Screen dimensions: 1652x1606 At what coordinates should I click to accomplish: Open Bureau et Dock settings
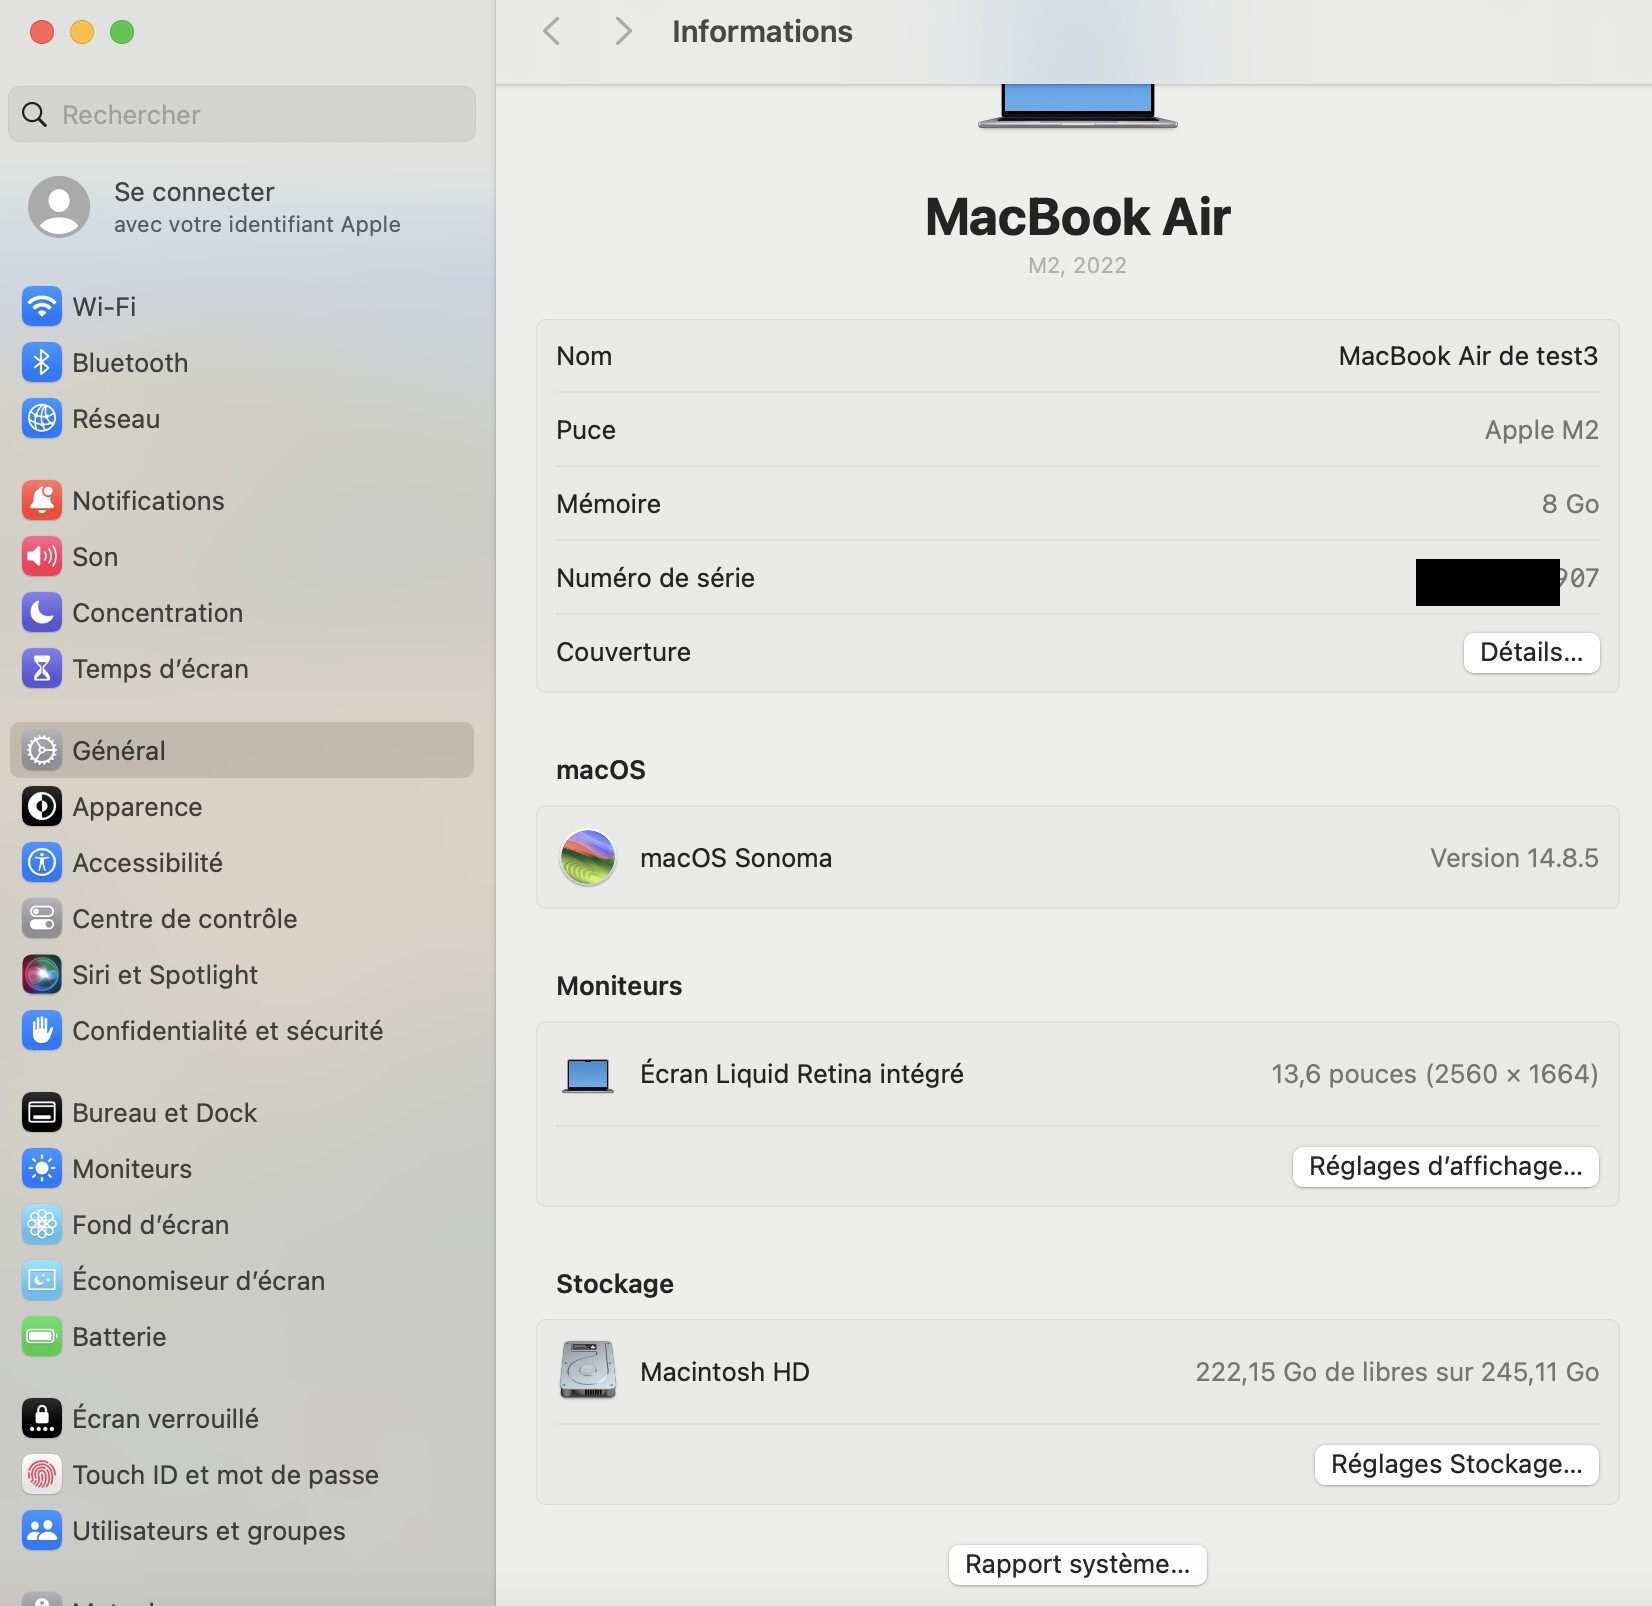tap(164, 1111)
